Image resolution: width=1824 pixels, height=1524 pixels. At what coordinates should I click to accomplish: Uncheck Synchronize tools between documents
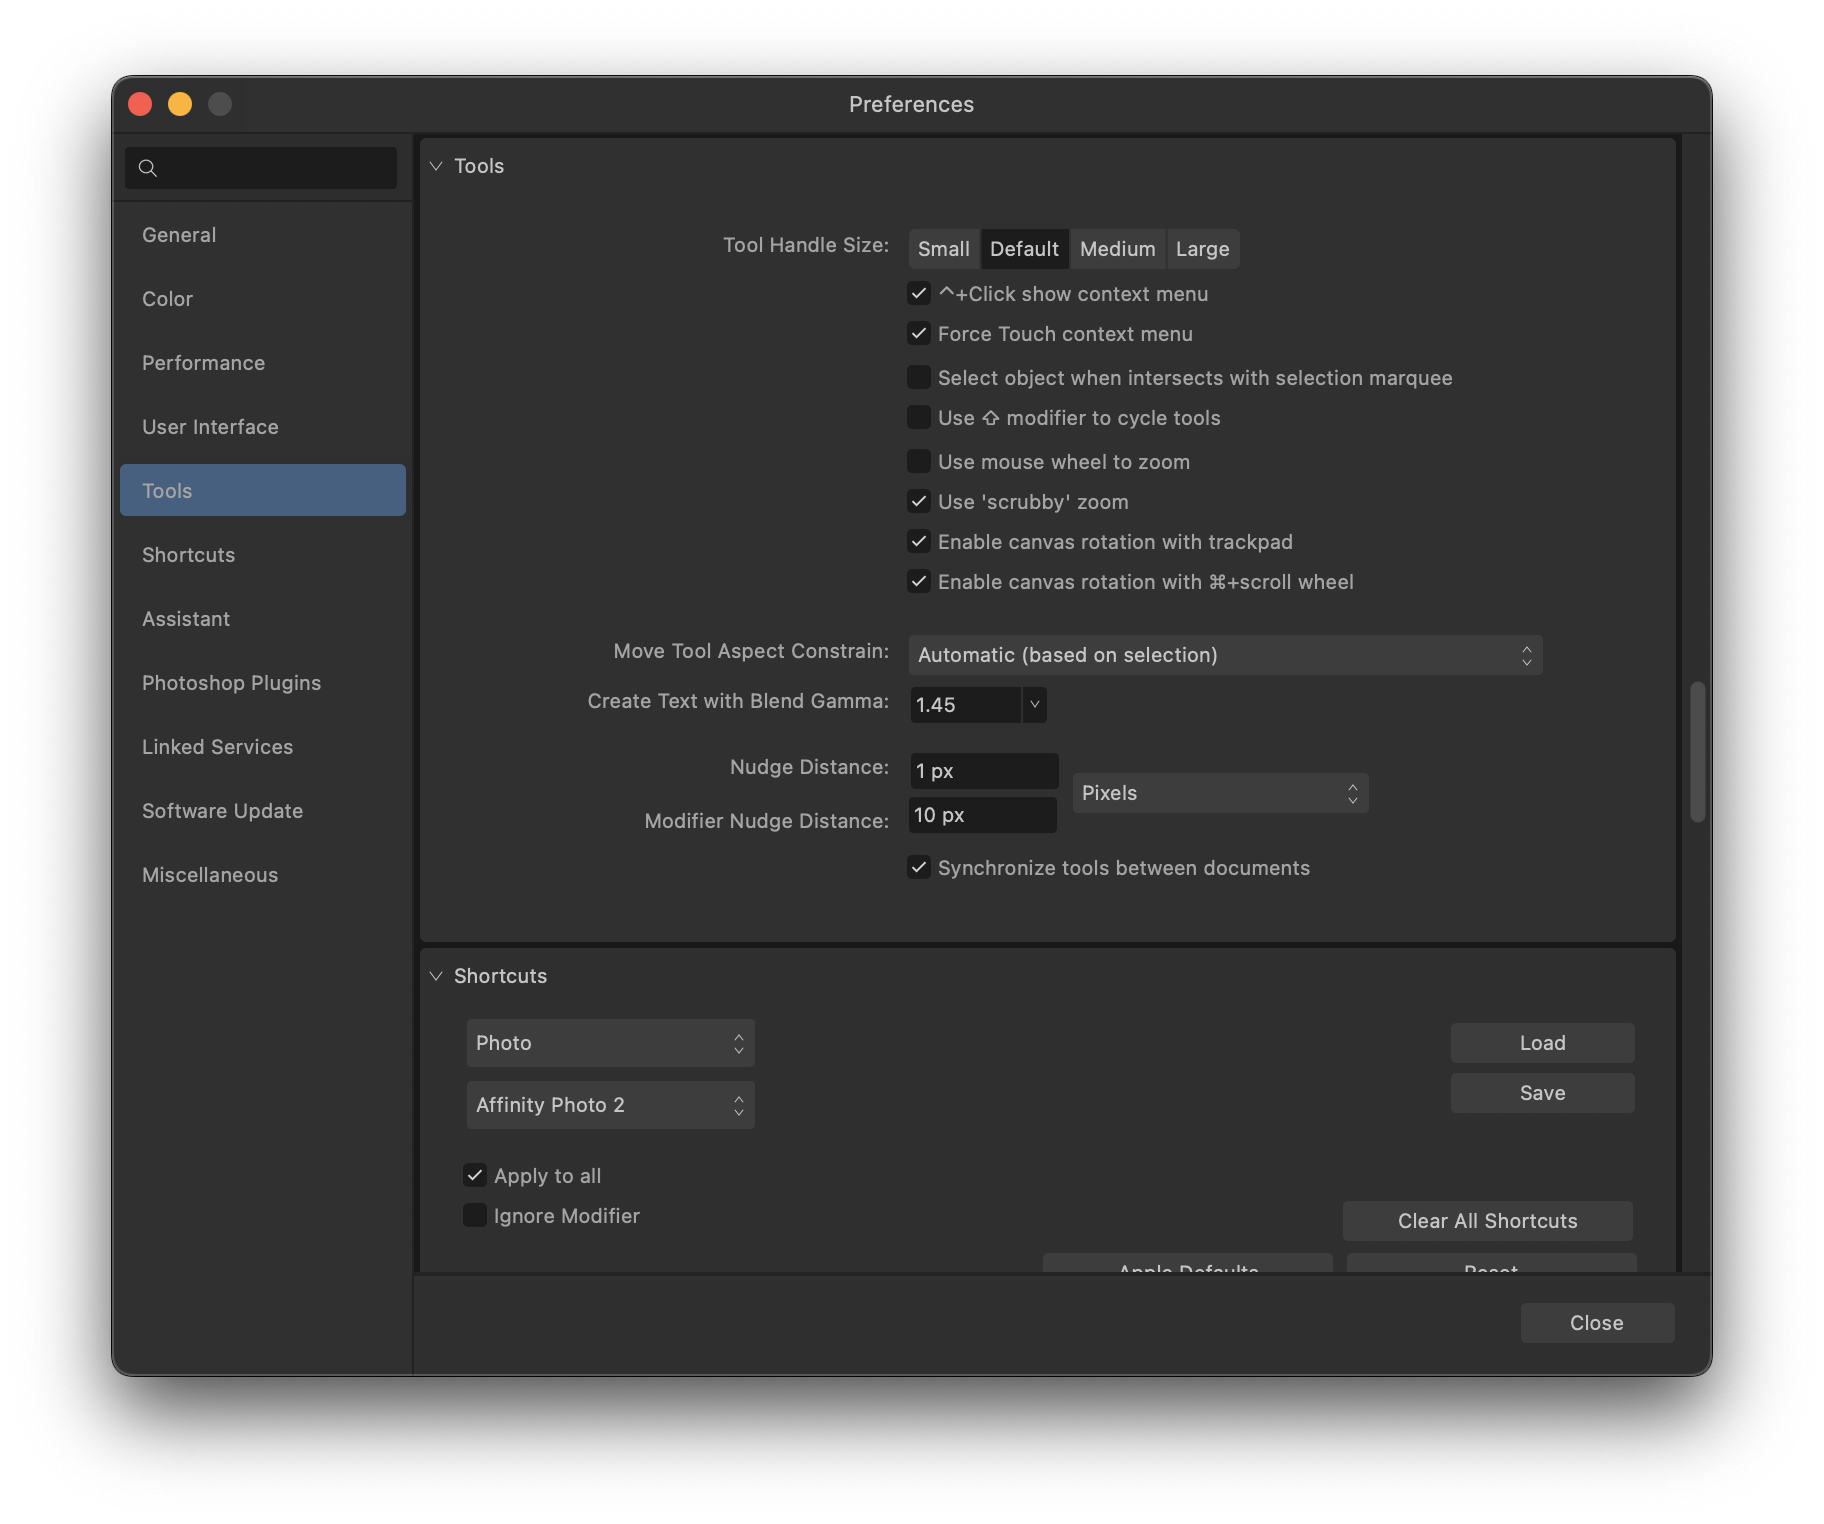pyautogui.click(x=919, y=867)
